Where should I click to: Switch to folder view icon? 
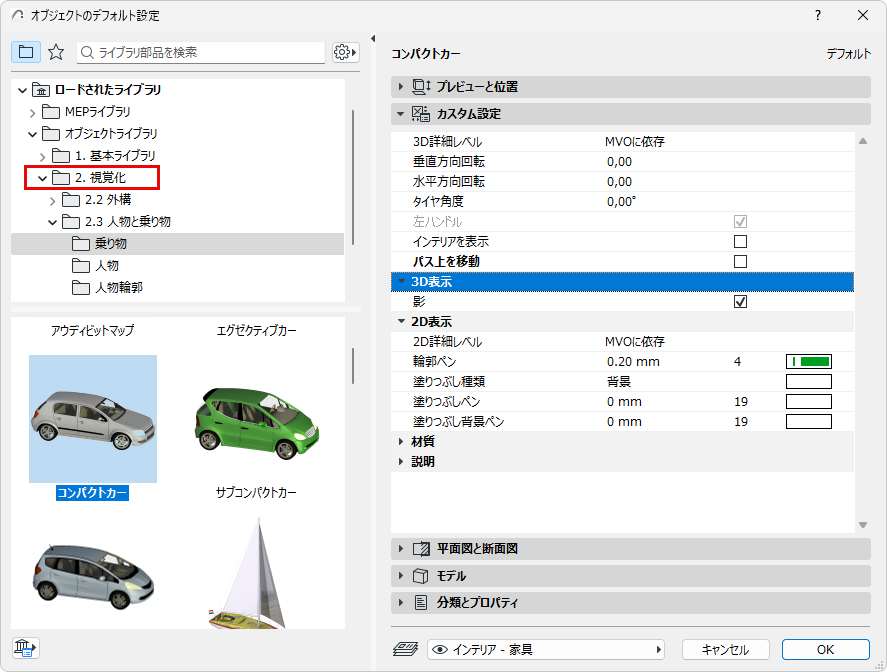26,53
